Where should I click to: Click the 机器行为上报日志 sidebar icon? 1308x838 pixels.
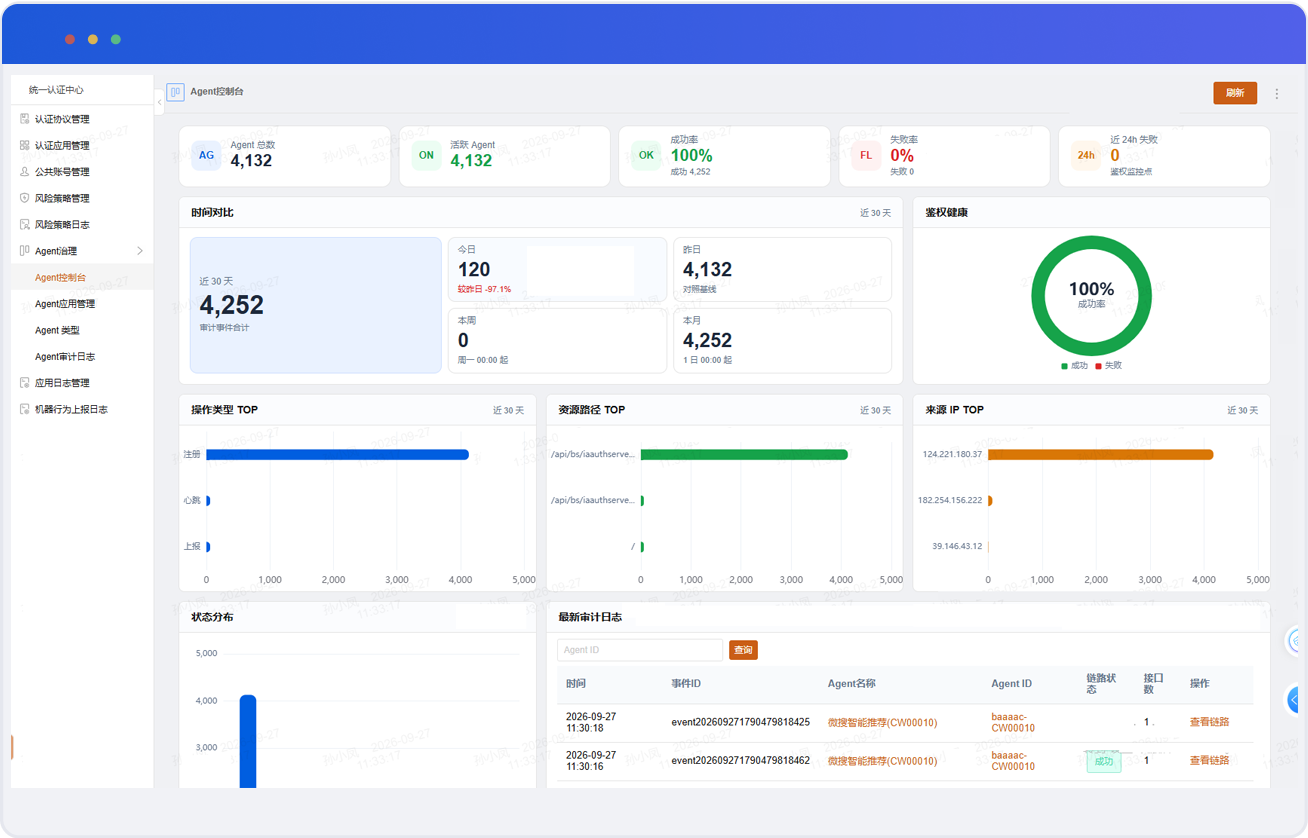25,409
